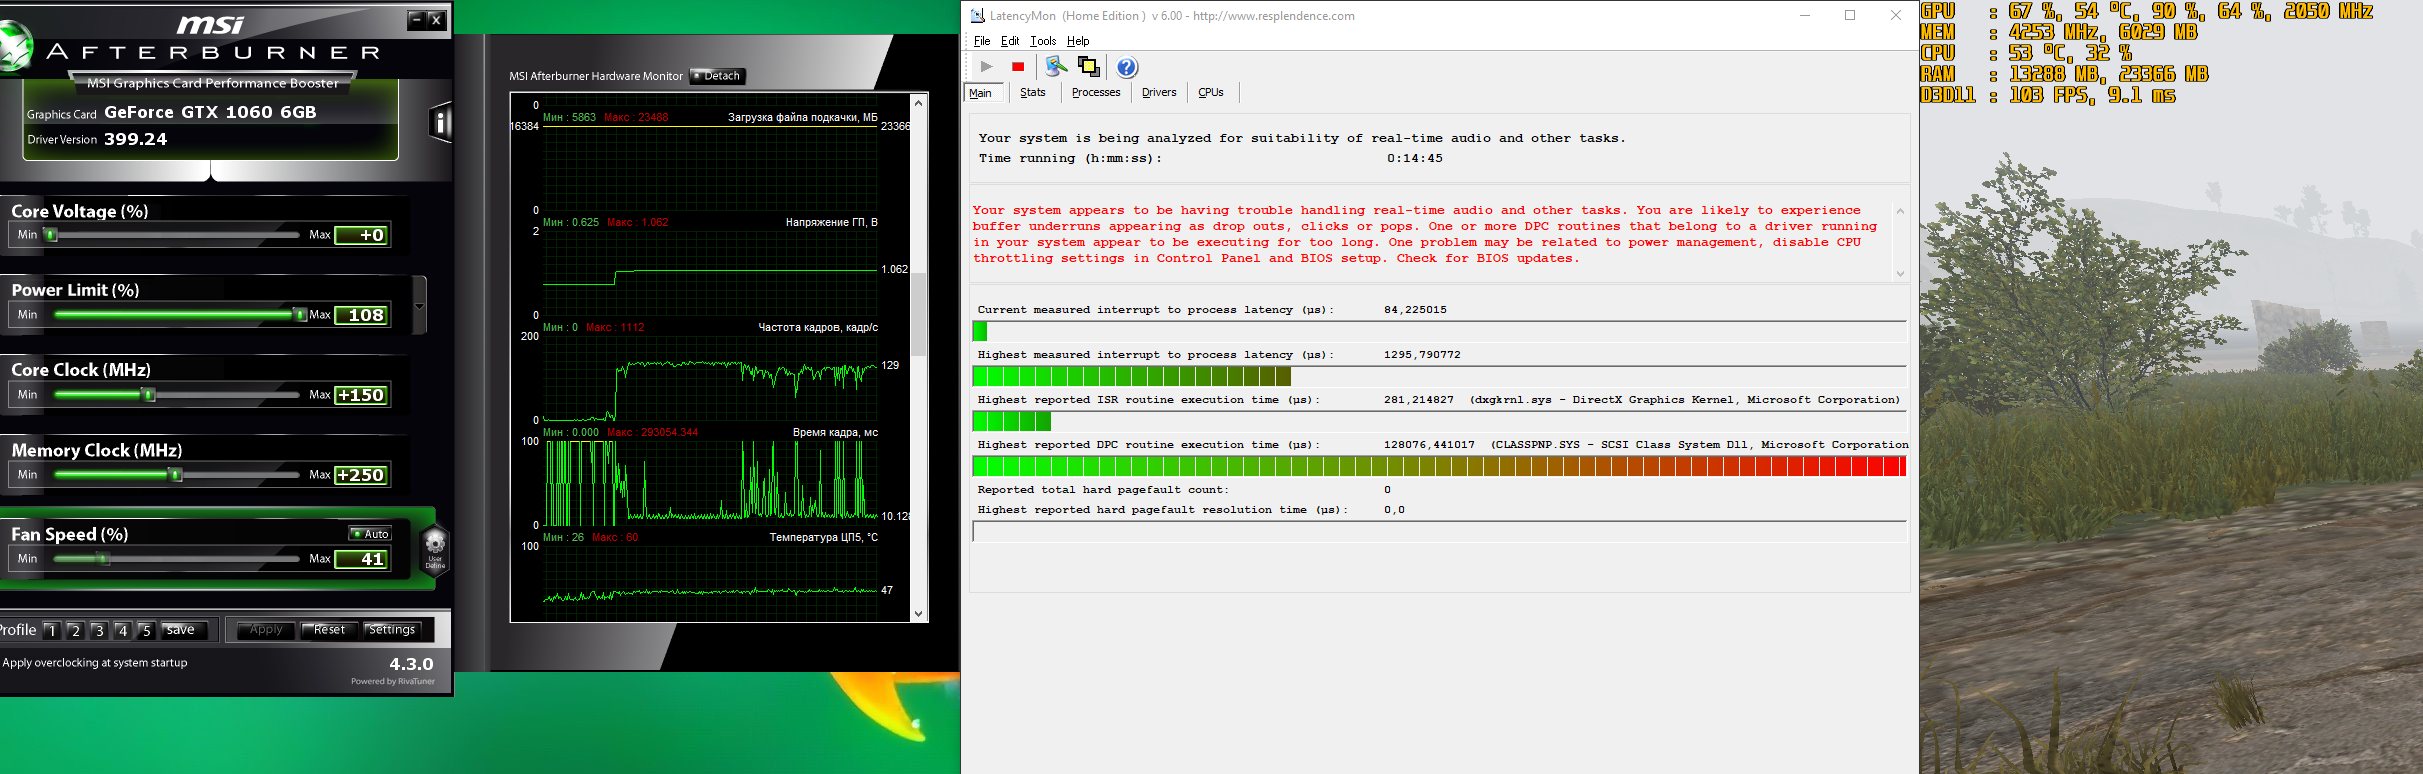The image size is (2423, 774).
Task: Start monitoring with LatencyMon's play button
Action: (986, 67)
